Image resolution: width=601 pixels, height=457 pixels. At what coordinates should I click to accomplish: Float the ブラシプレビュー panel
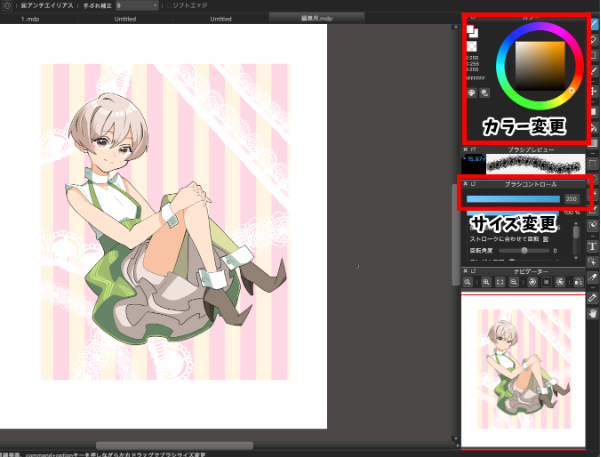pos(473,149)
